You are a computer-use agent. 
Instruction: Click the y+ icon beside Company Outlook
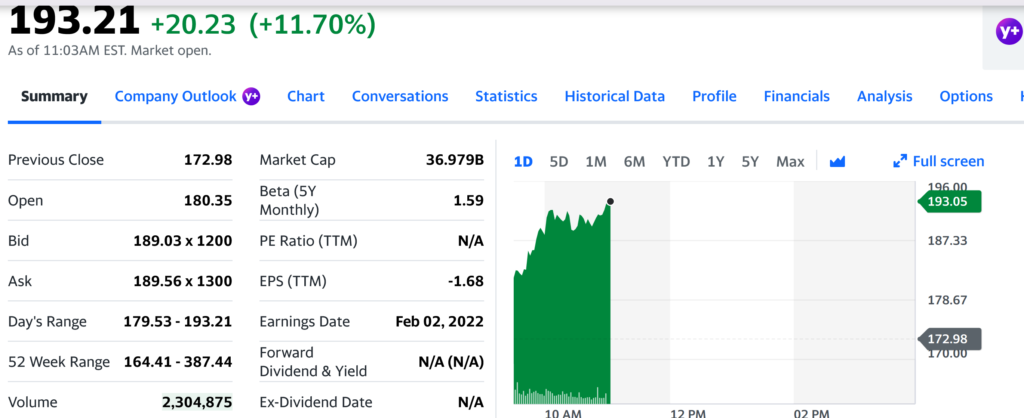coord(252,96)
